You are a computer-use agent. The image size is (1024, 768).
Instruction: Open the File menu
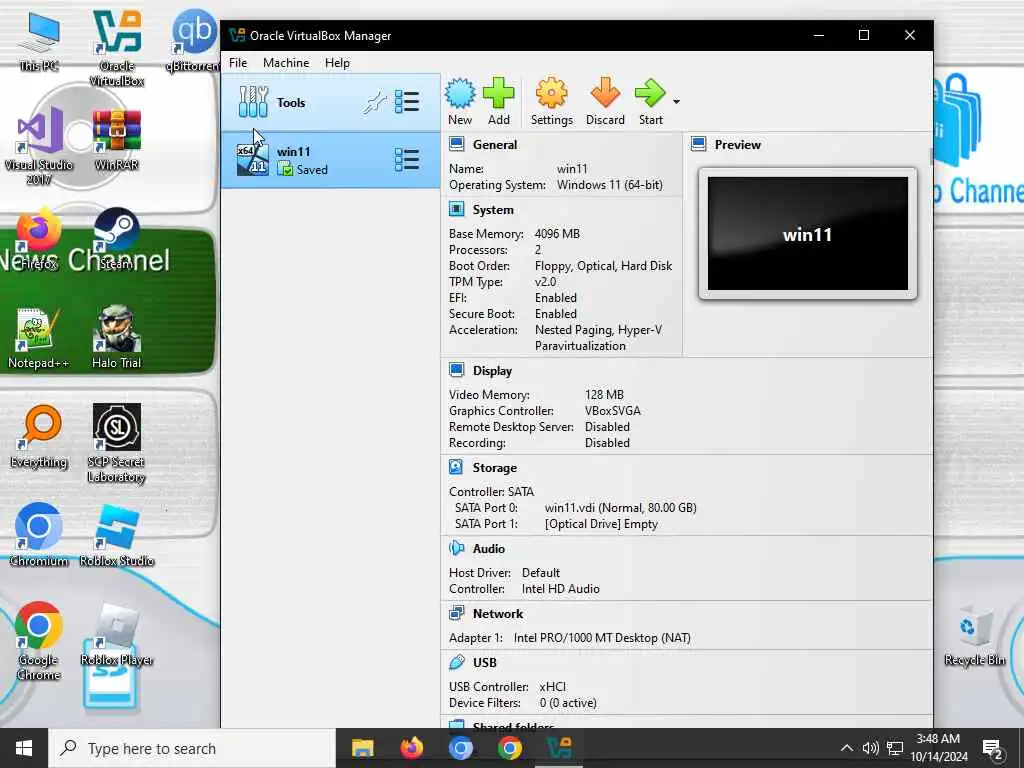tap(238, 63)
